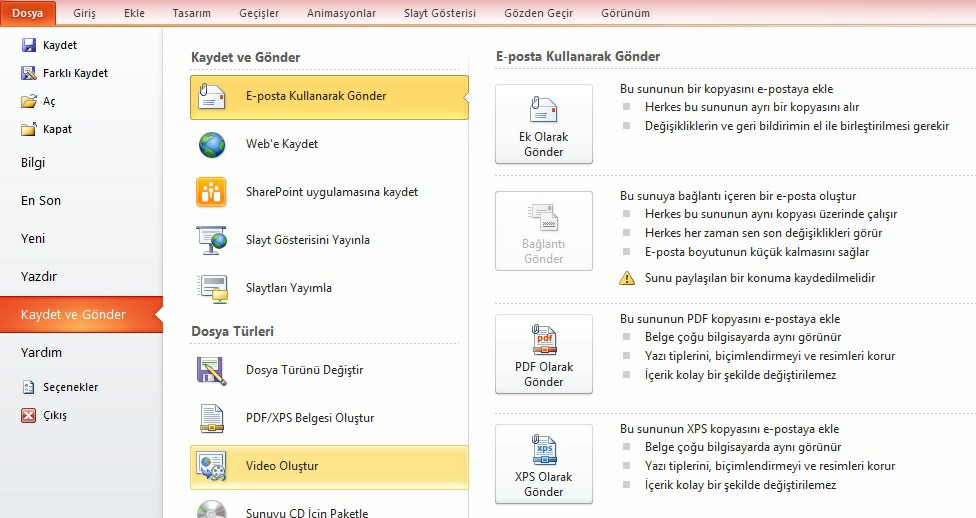The image size is (976, 518).
Task: Choose SharePoint uygulamasına kaydet option text
Action: pos(332,192)
